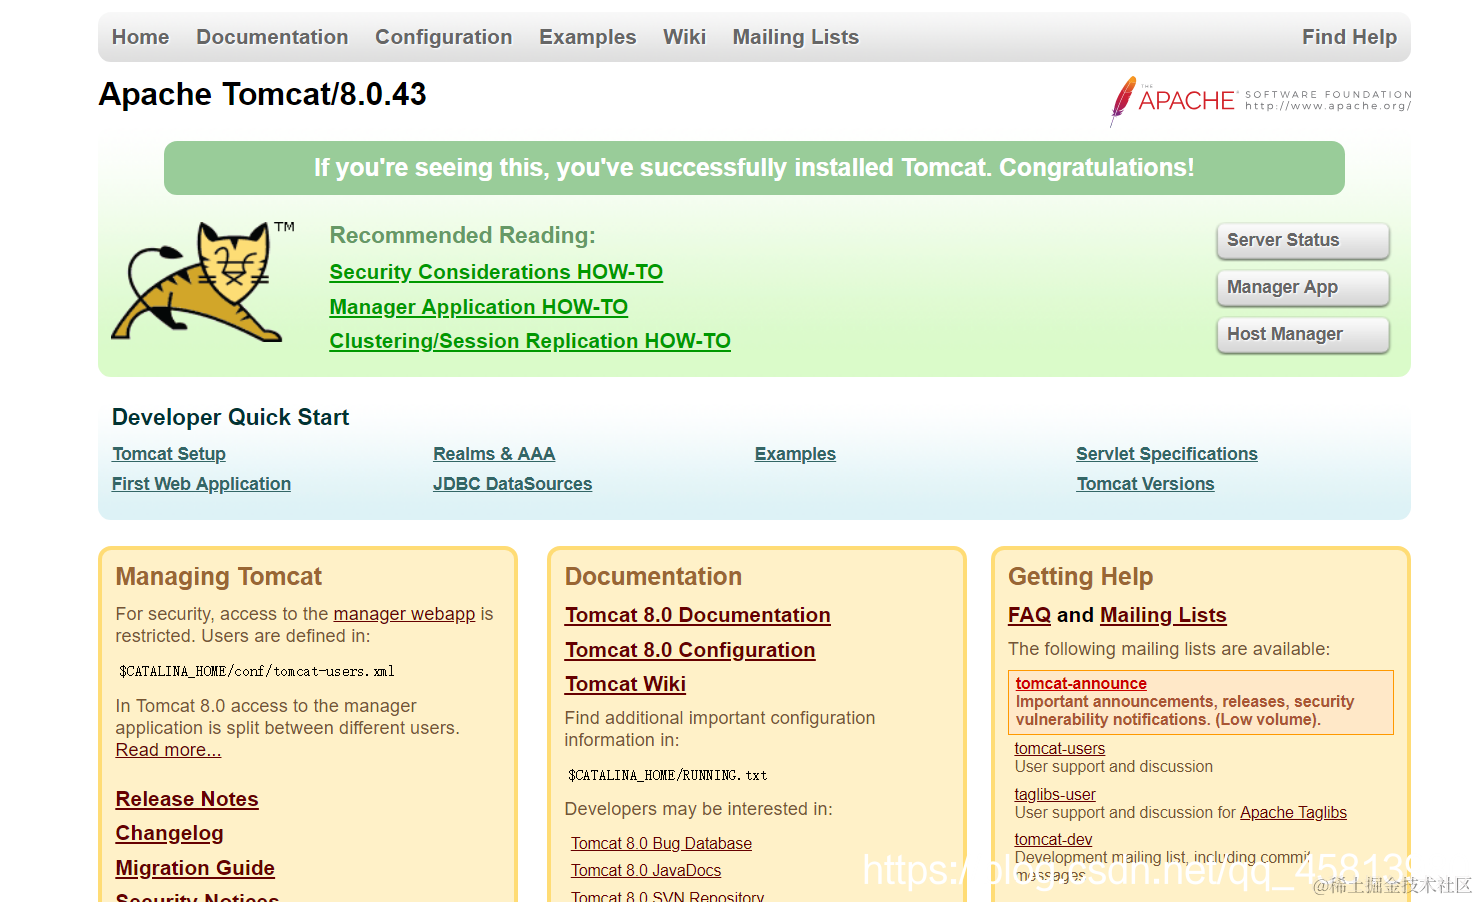Open Tomcat 8.0 Configuration link

(690, 650)
